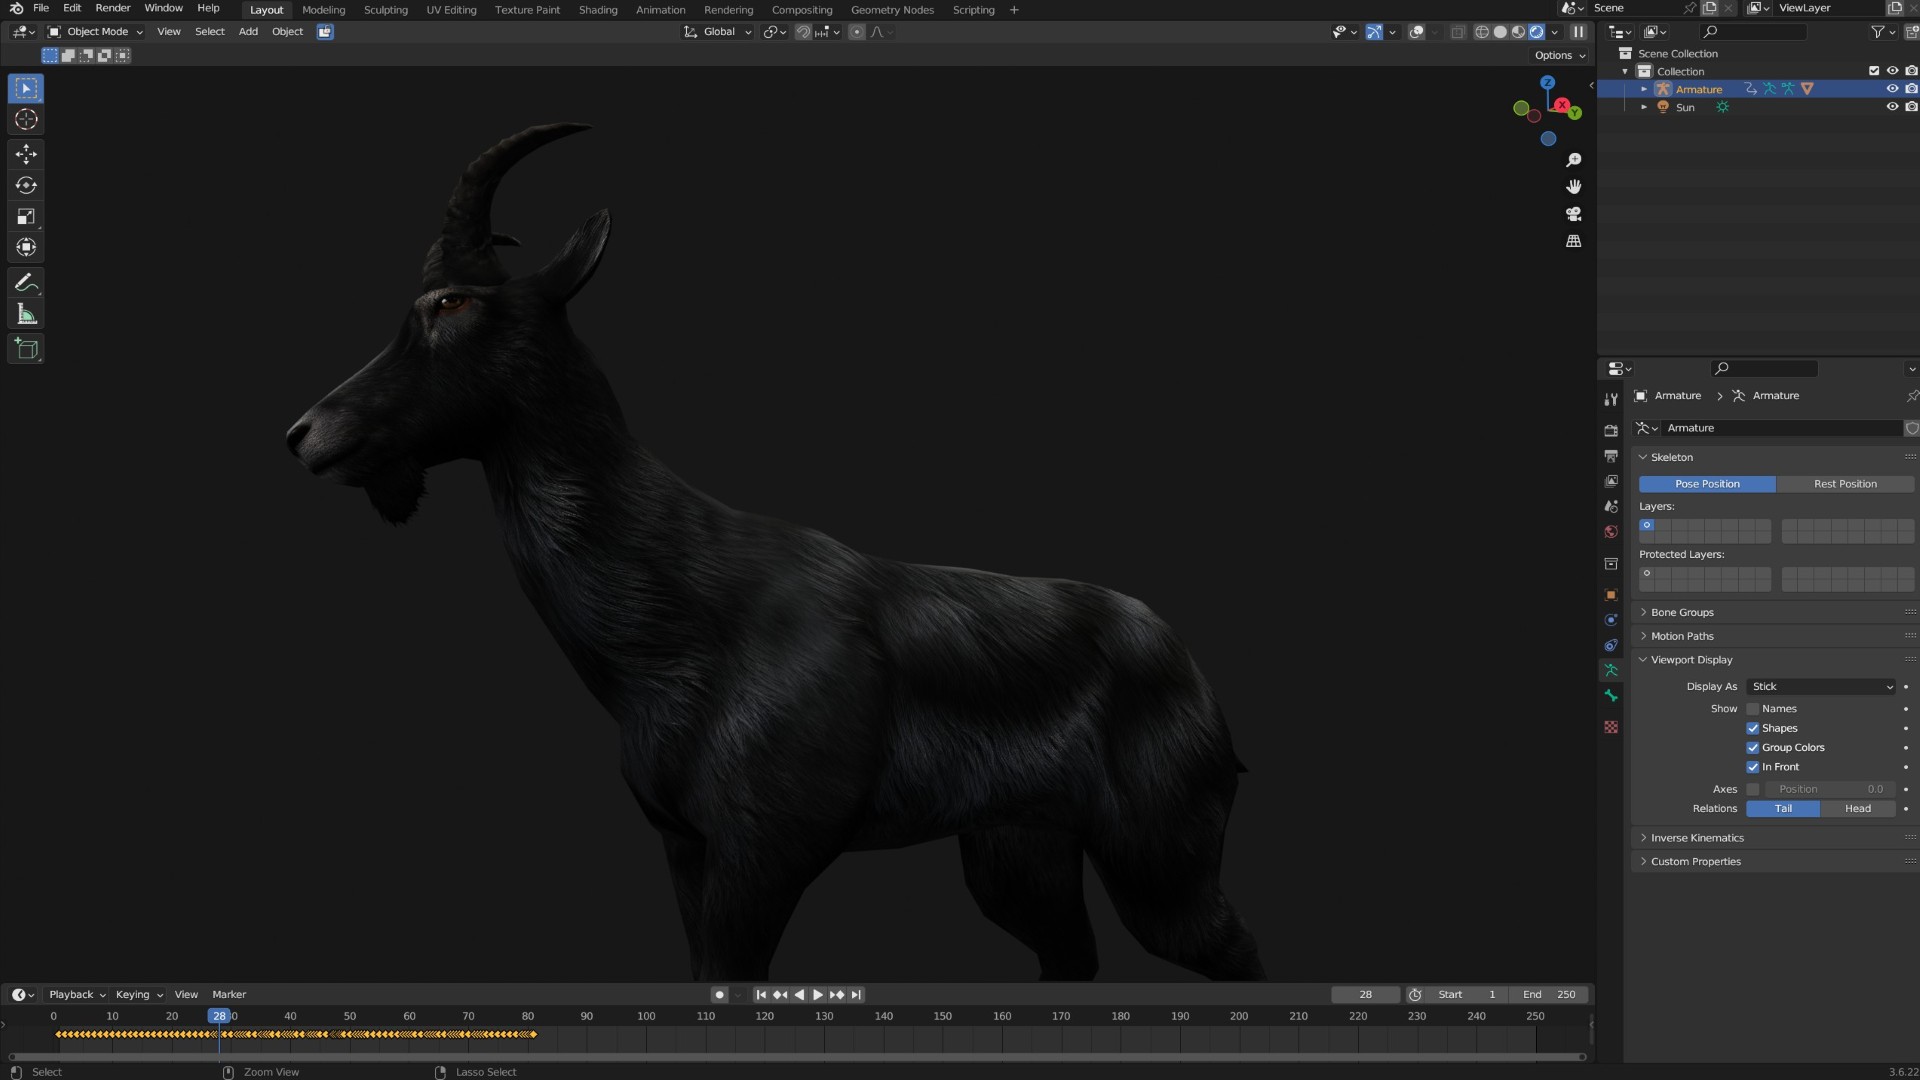Enable the Axes checkbox
This screenshot has width=1920, height=1080.
point(1753,790)
